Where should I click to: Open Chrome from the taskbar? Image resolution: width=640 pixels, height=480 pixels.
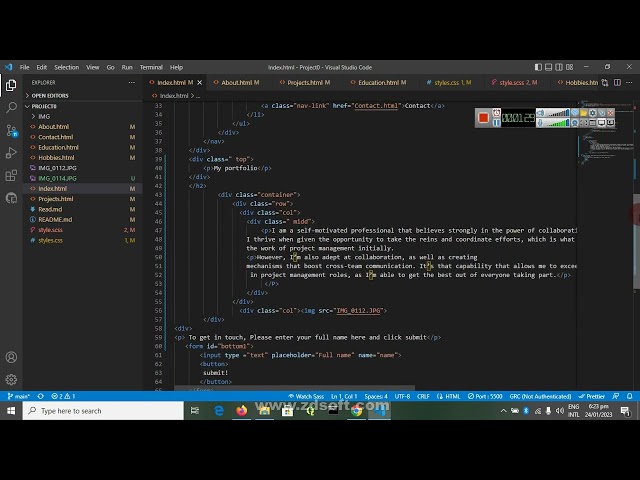pos(356,411)
